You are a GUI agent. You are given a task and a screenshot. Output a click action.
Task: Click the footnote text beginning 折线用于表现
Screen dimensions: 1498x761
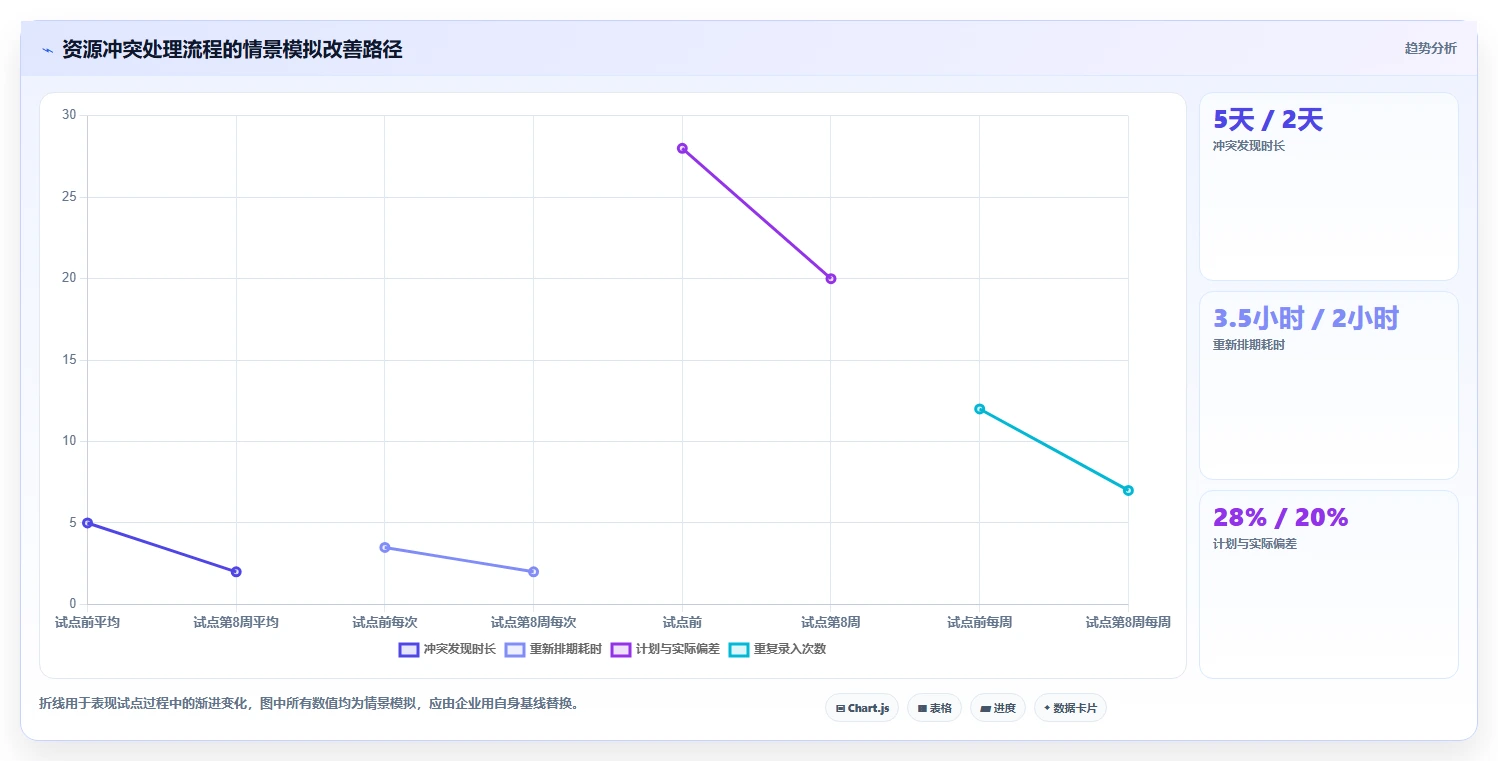[309, 703]
